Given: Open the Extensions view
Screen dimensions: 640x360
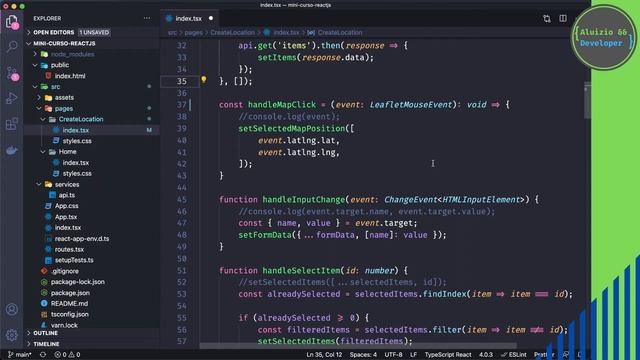Looking at the screenshot, I should (12, 124).
